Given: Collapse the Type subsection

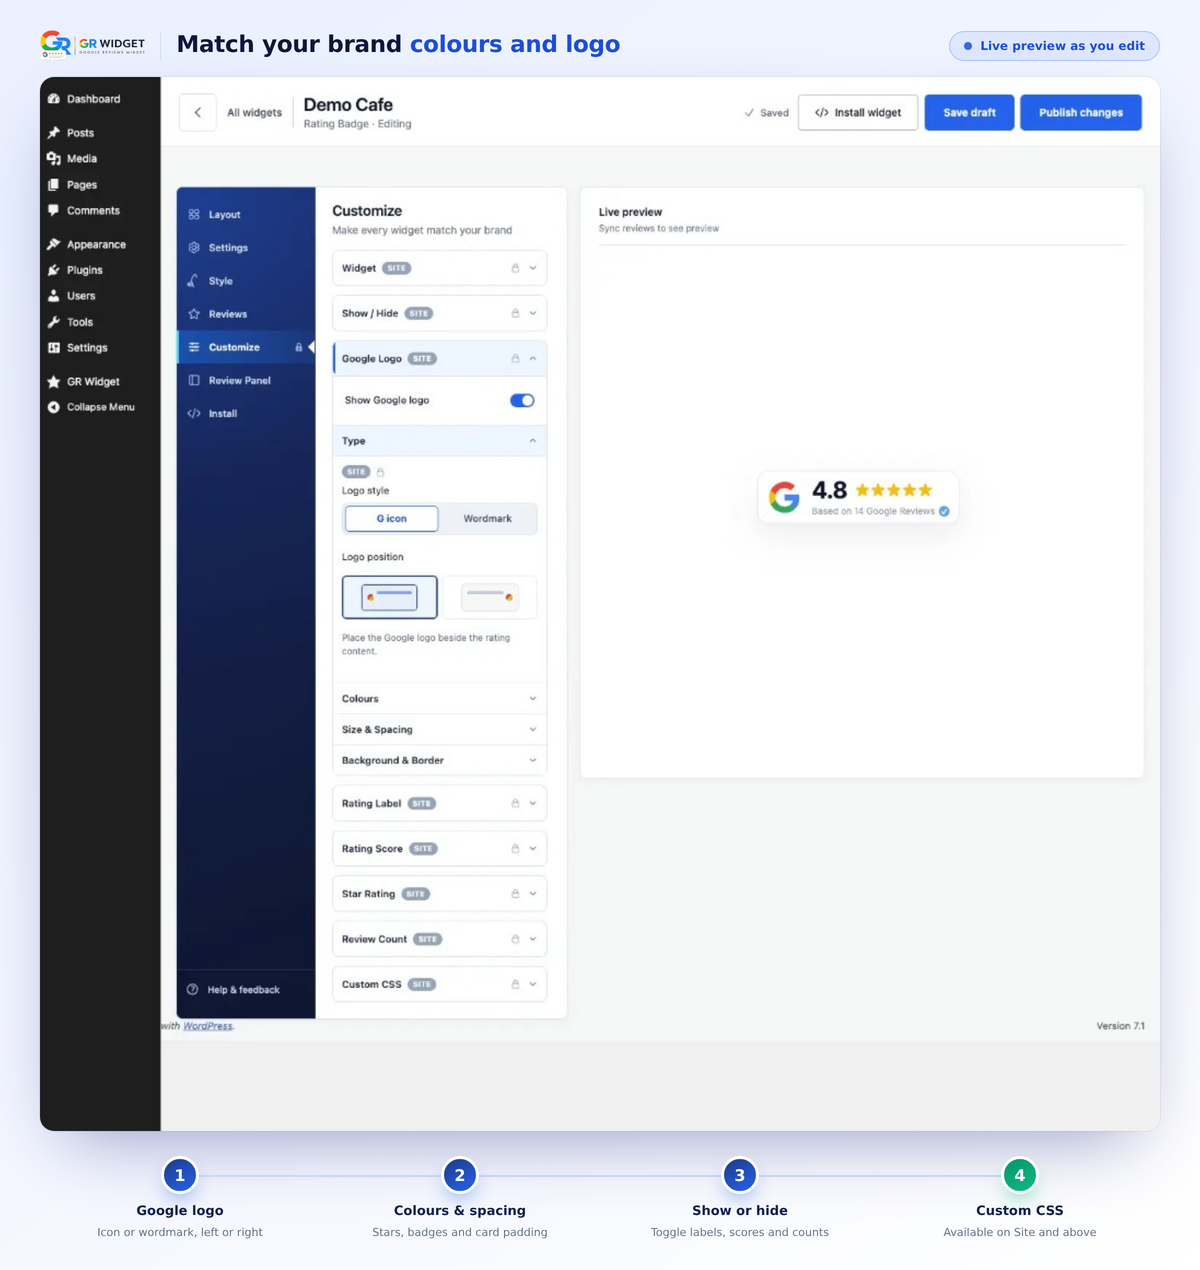Looking at the screenshot, I should (439, 441).
